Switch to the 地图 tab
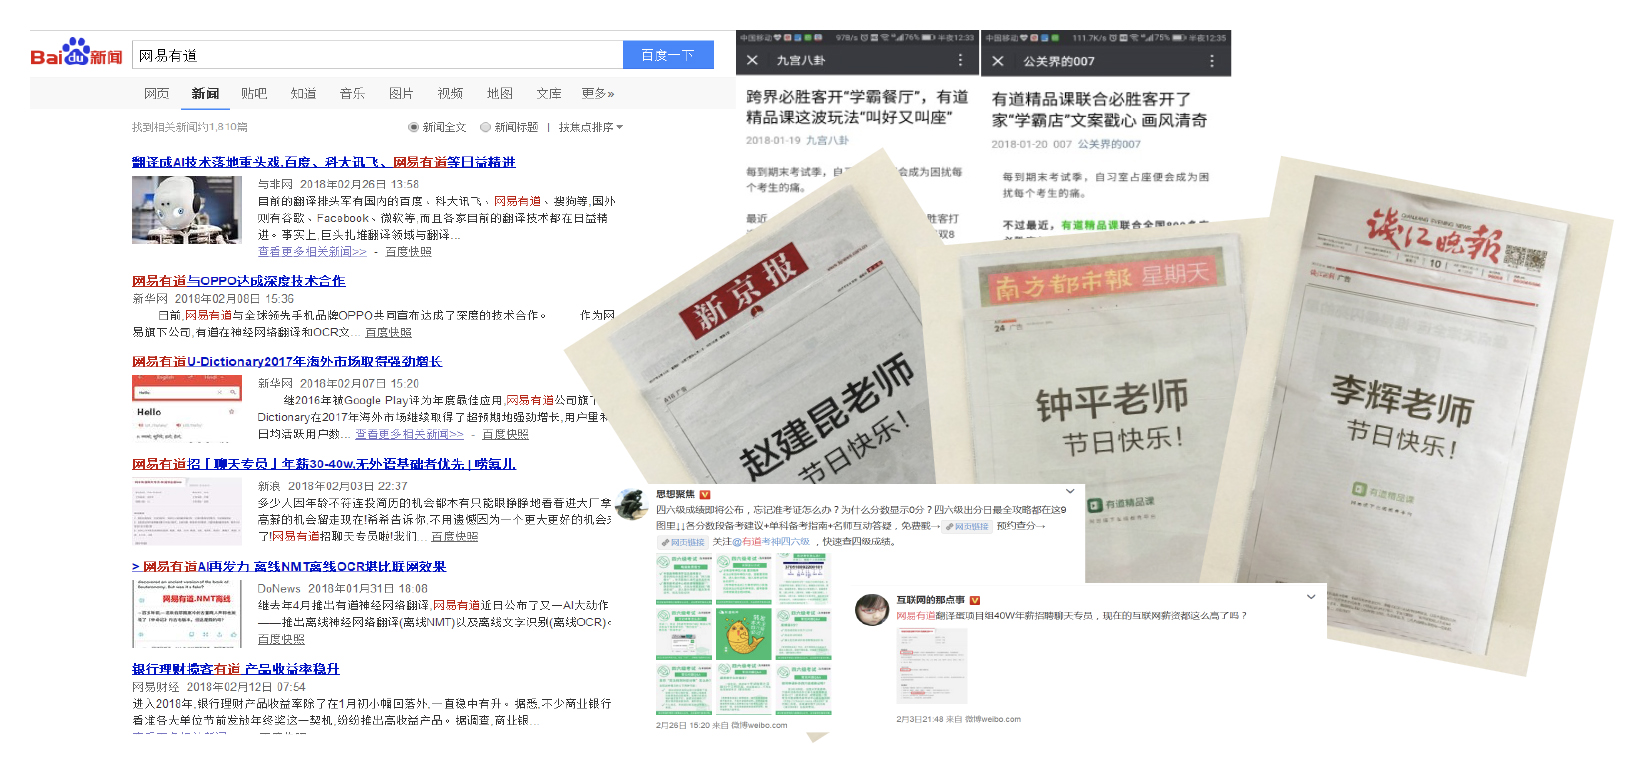Screen dimensions: 1645x766 coord(500,93)
